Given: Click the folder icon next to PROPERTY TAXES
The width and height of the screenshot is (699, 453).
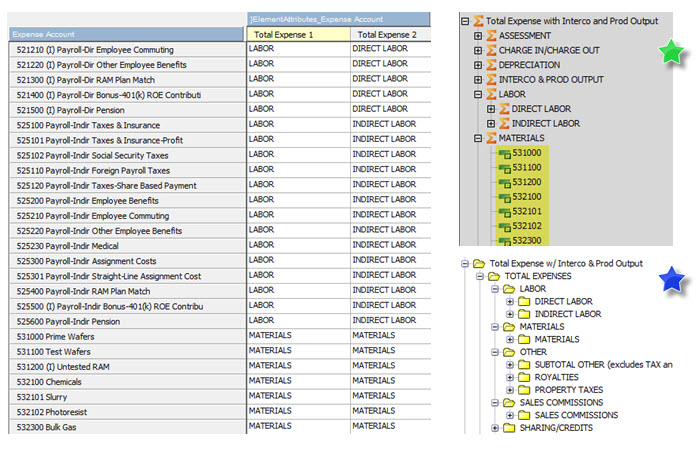Looking at the screenshot, I should click(x=524, y=390).
